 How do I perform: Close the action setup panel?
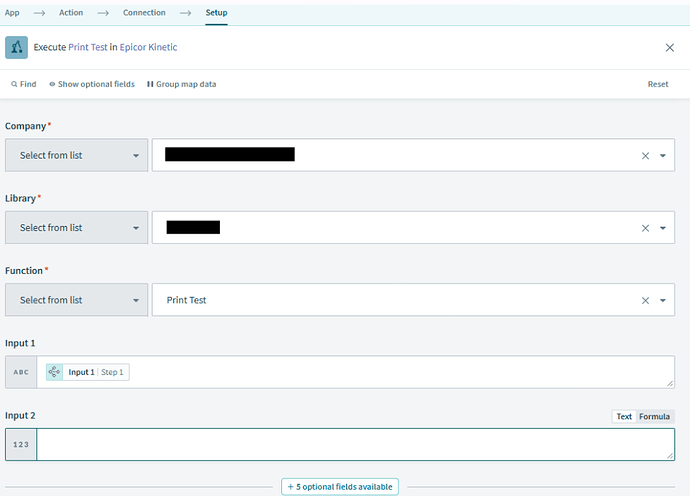(669, 48)
